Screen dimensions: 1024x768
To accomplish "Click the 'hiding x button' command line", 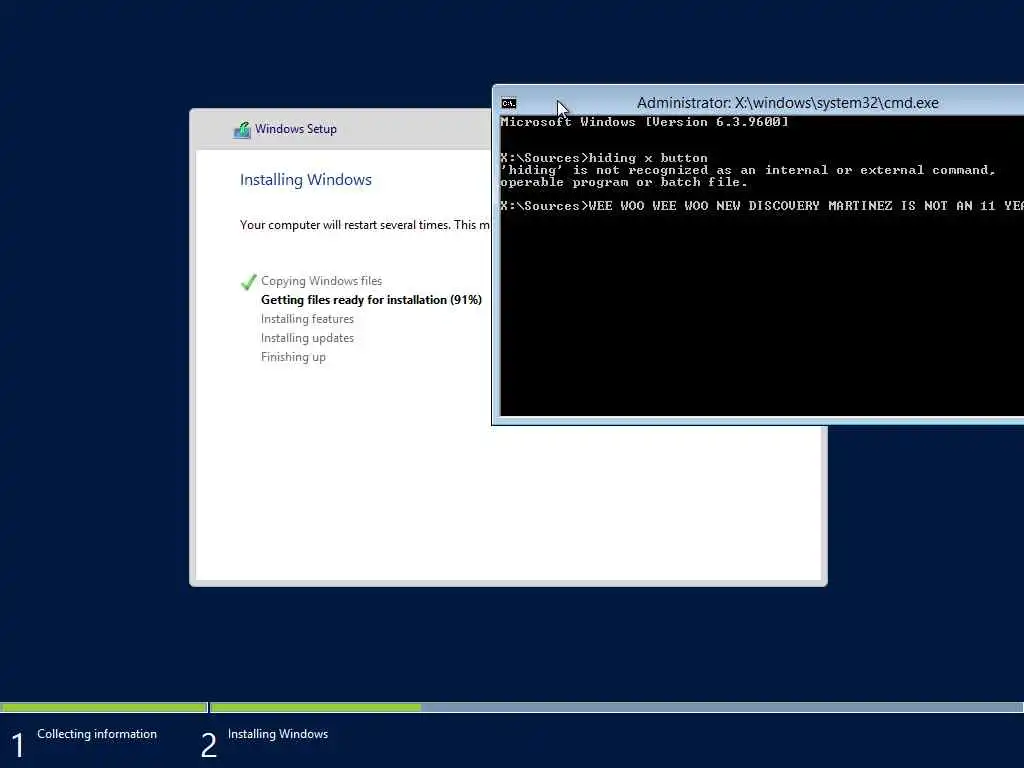I will (603, 157).
